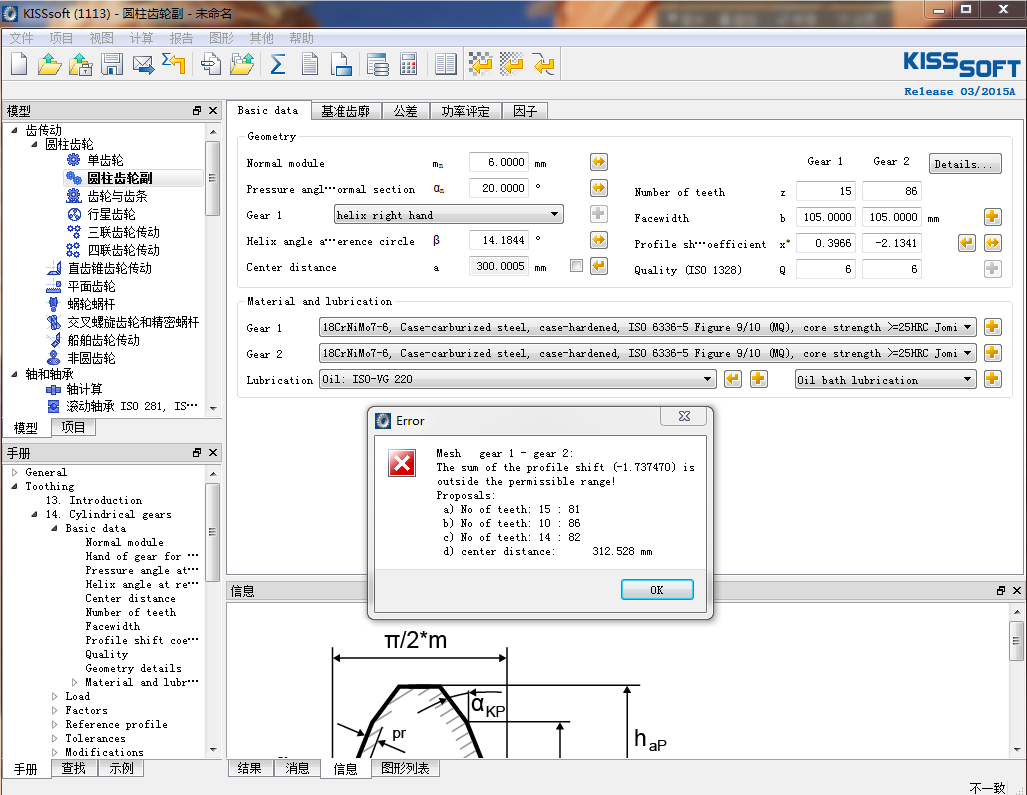Screen dimensions: 1027x795
Task: Close the Error dialog with its X
Action: tap(684, 416)
